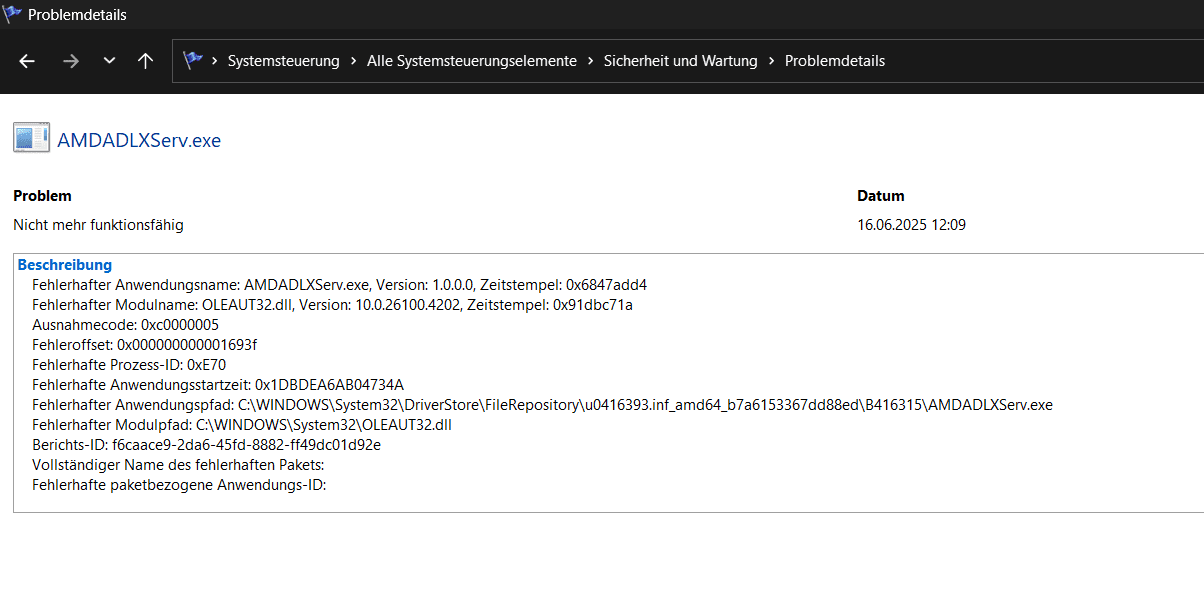The width and height of the screenshot is (1204, 600).
Task: Go to Sicherheit und Wartung breadcrumb
Action: (680, 61)
